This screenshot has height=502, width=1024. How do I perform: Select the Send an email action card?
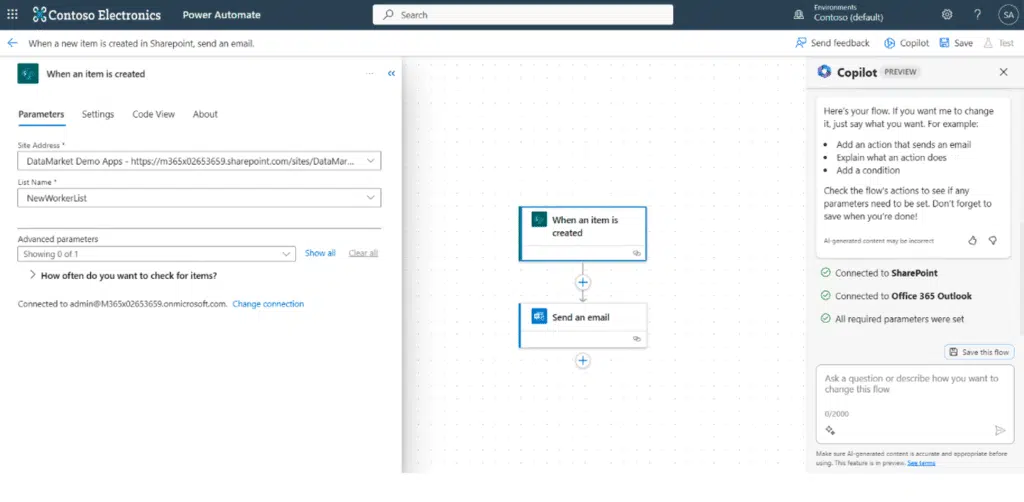tap(583, 325)
